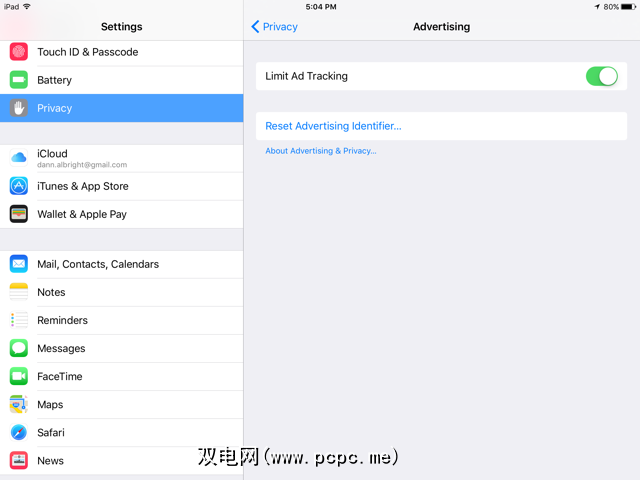Open iTunes & App Store settings
Screen dimensions: 640x480
tap(122, 186)
